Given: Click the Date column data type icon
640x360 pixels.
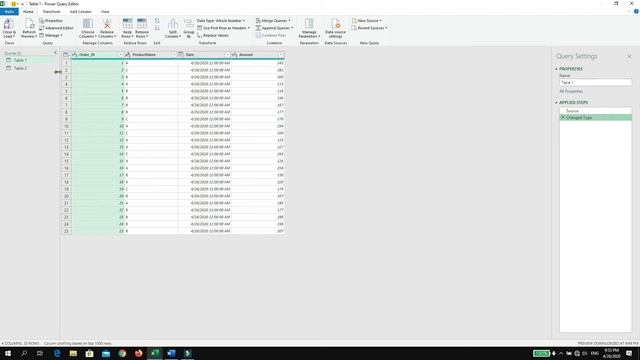Looking at the screenshot, I should pos(181,54).
